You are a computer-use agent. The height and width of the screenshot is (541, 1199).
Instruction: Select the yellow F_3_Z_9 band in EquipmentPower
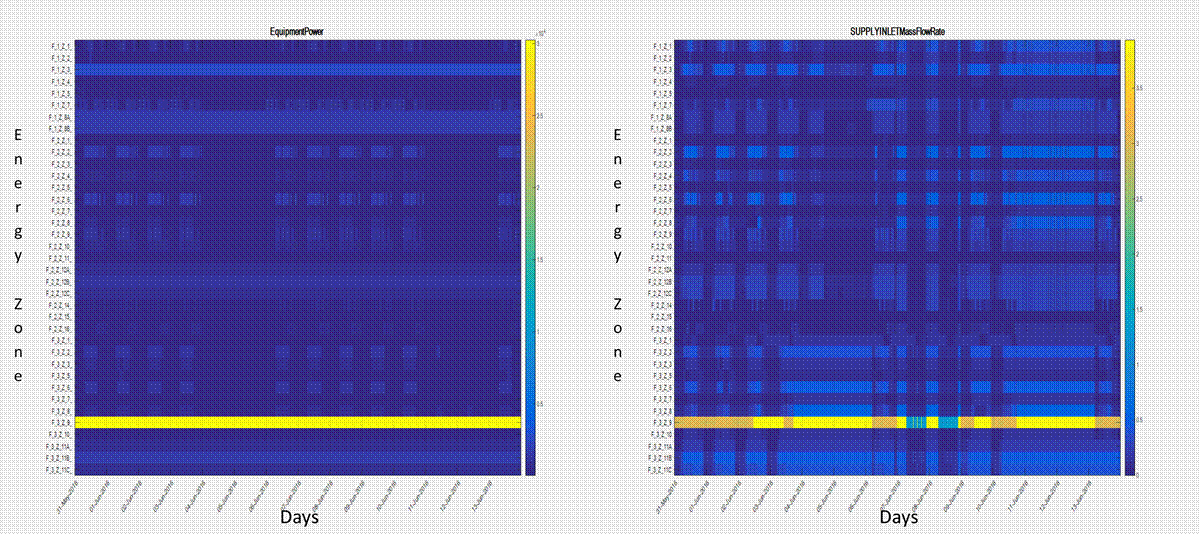click(298, 423)
